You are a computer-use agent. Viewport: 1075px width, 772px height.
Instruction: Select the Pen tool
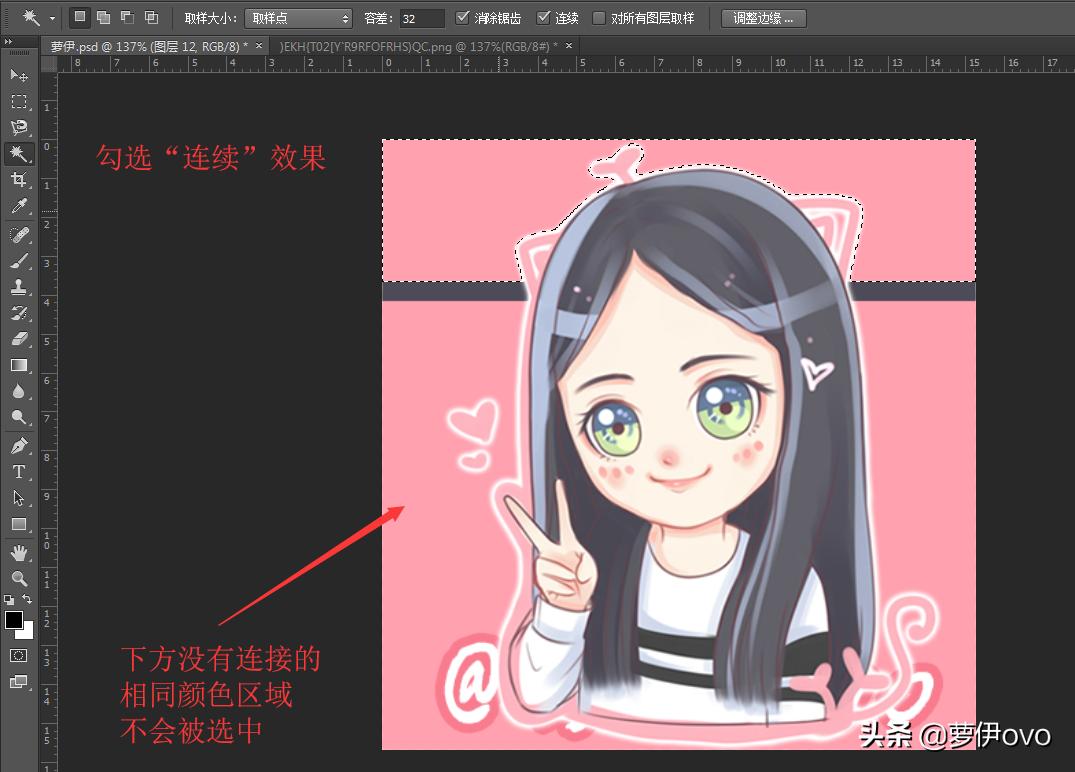[17, 445]
